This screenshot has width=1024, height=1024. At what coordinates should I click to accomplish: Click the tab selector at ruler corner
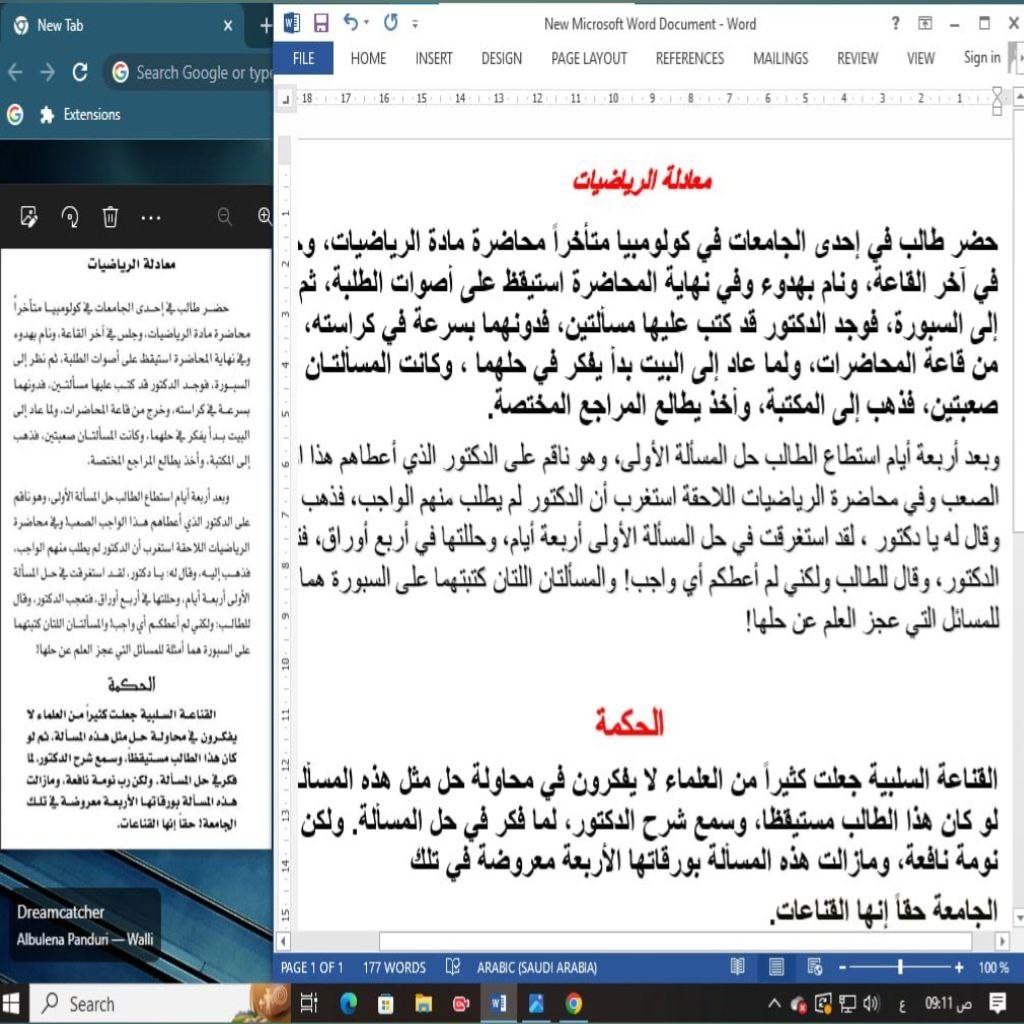pyautogui.click(x=285, y=99)
